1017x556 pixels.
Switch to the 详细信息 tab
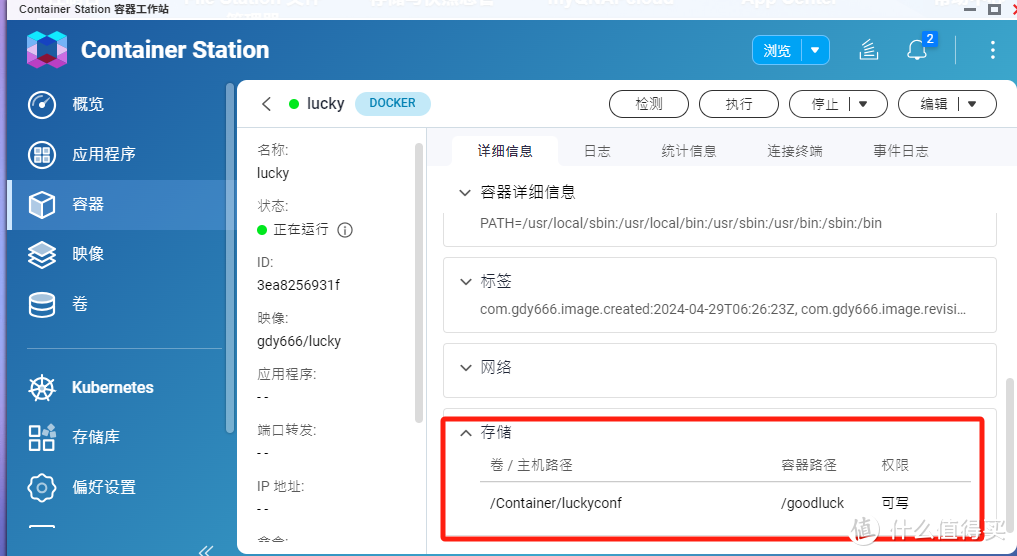[505, 151]
